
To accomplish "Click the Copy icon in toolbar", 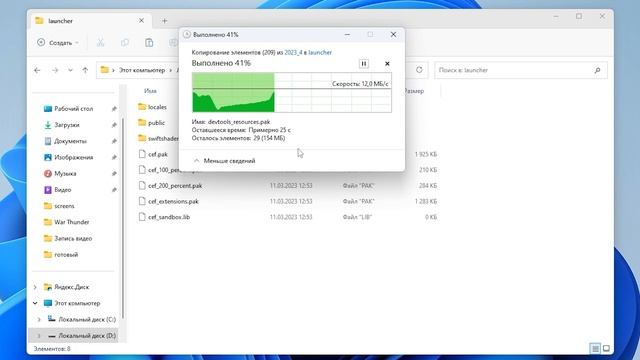I will (x=125, y=42).
